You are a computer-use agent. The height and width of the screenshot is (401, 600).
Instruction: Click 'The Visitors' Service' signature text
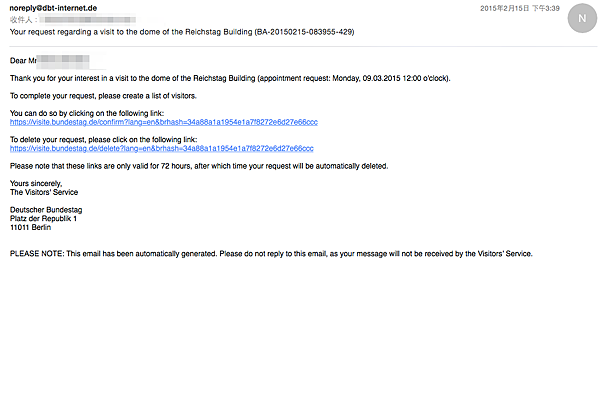[44, 192]
